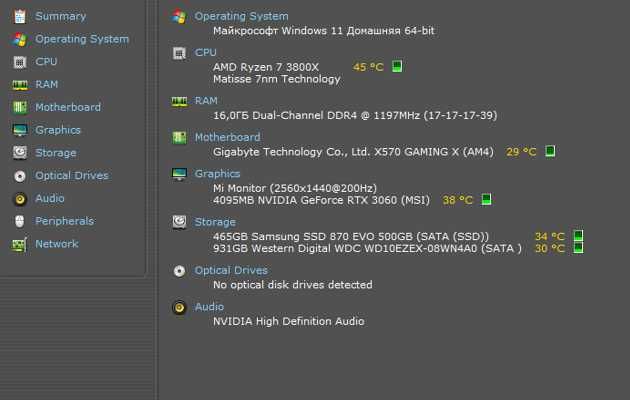The width and height of the screenshot is (630, 400).
Task: Click the Storage heading in the summary pane
Action: [215, 222]
